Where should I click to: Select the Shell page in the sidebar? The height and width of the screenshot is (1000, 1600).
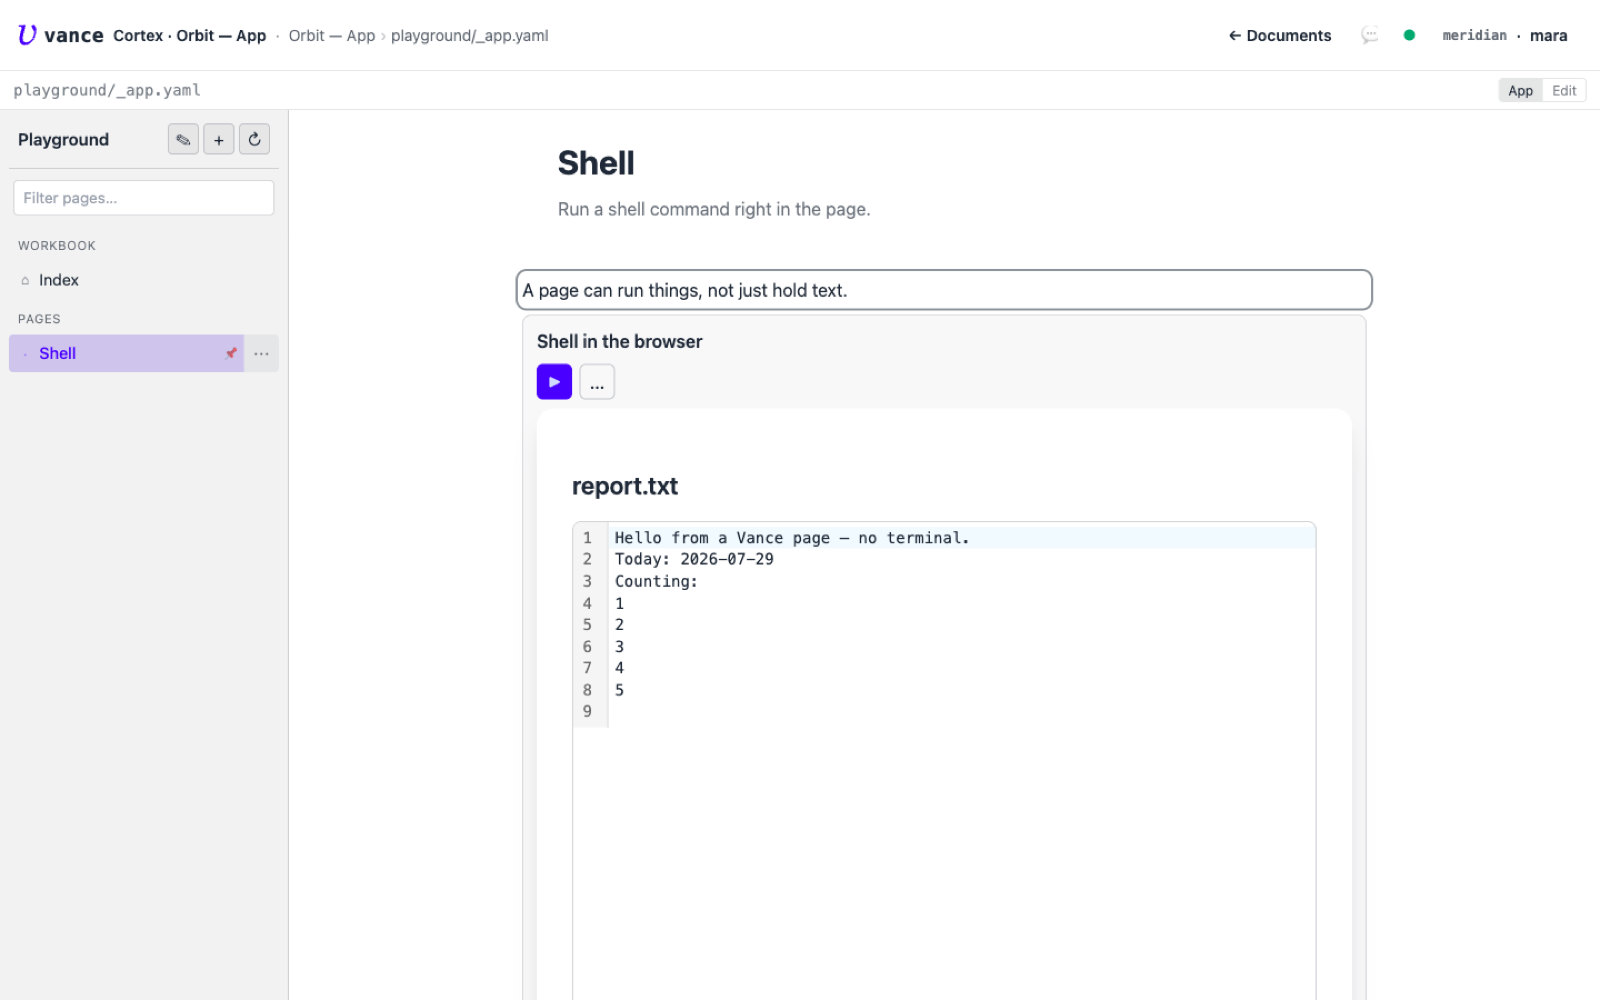tap(127, 353)
